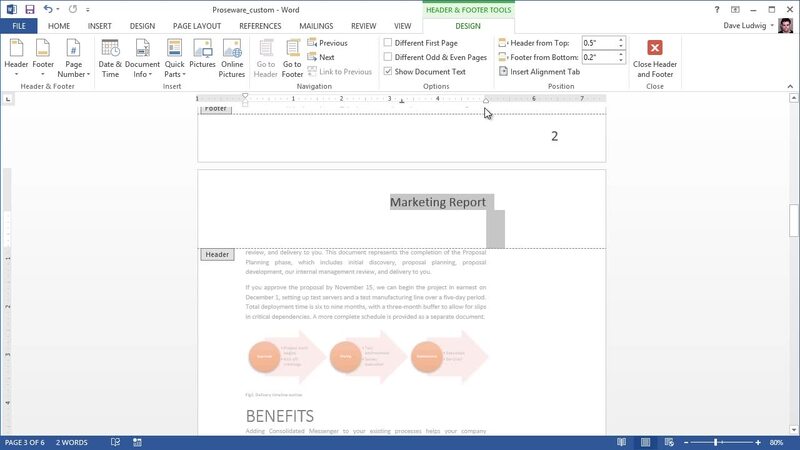Switch to the Page Layout tab
800x450 pixels.
pyautogui.click(x=196, y=26)
